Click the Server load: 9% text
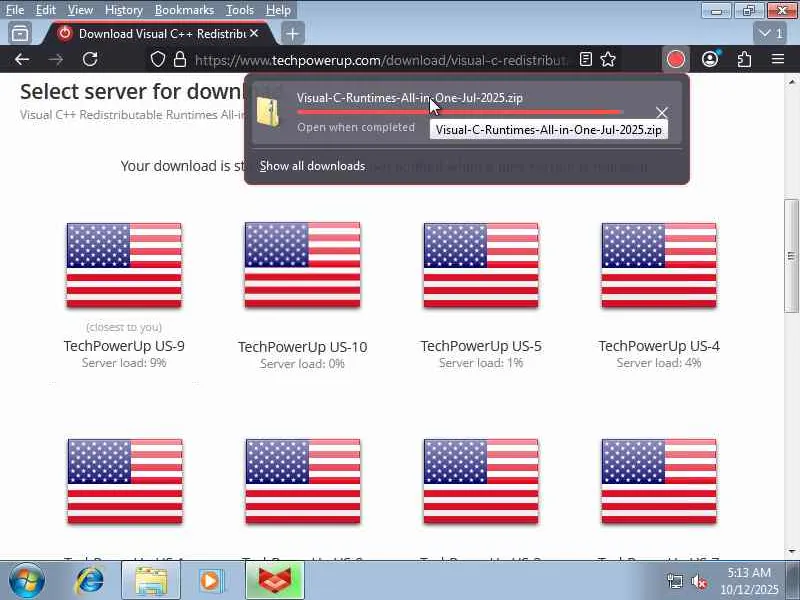800x600 pixels. (124, 363)
